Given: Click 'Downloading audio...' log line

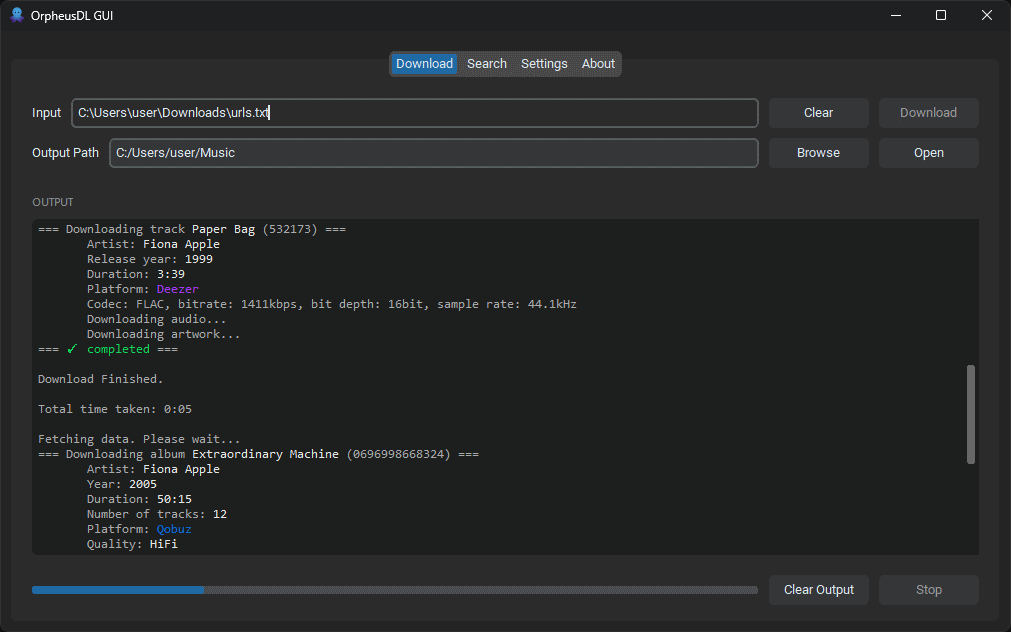Looking at the screenshot, I should [x=157, y=319].
